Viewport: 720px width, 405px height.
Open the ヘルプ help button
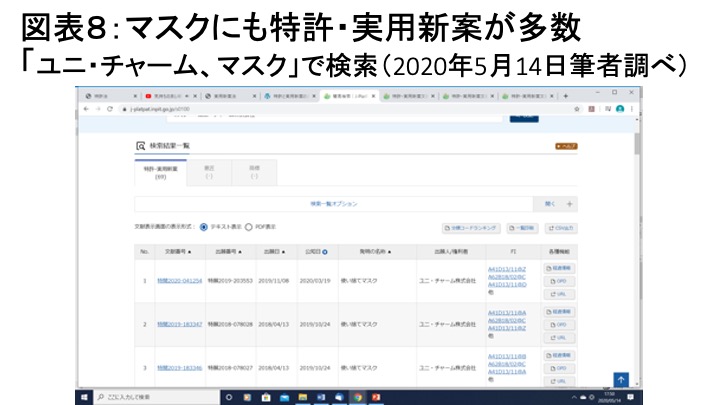tap(566, 146)
